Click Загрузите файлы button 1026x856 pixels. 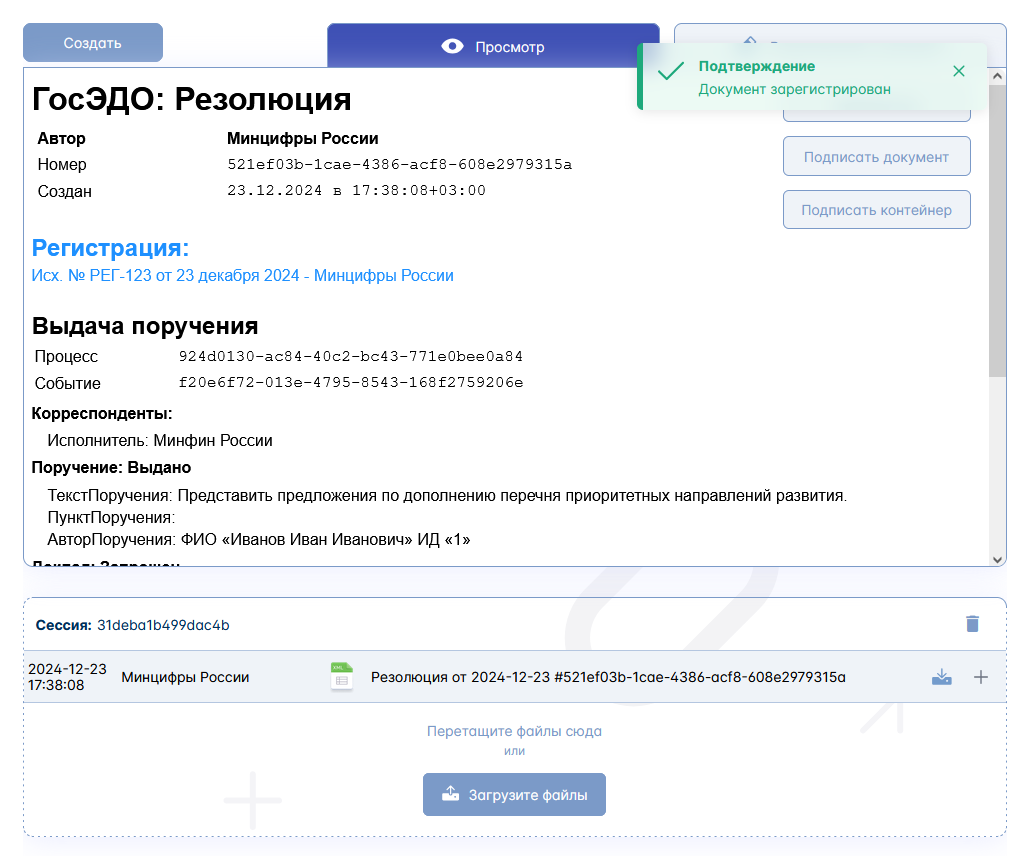[514, 794]
